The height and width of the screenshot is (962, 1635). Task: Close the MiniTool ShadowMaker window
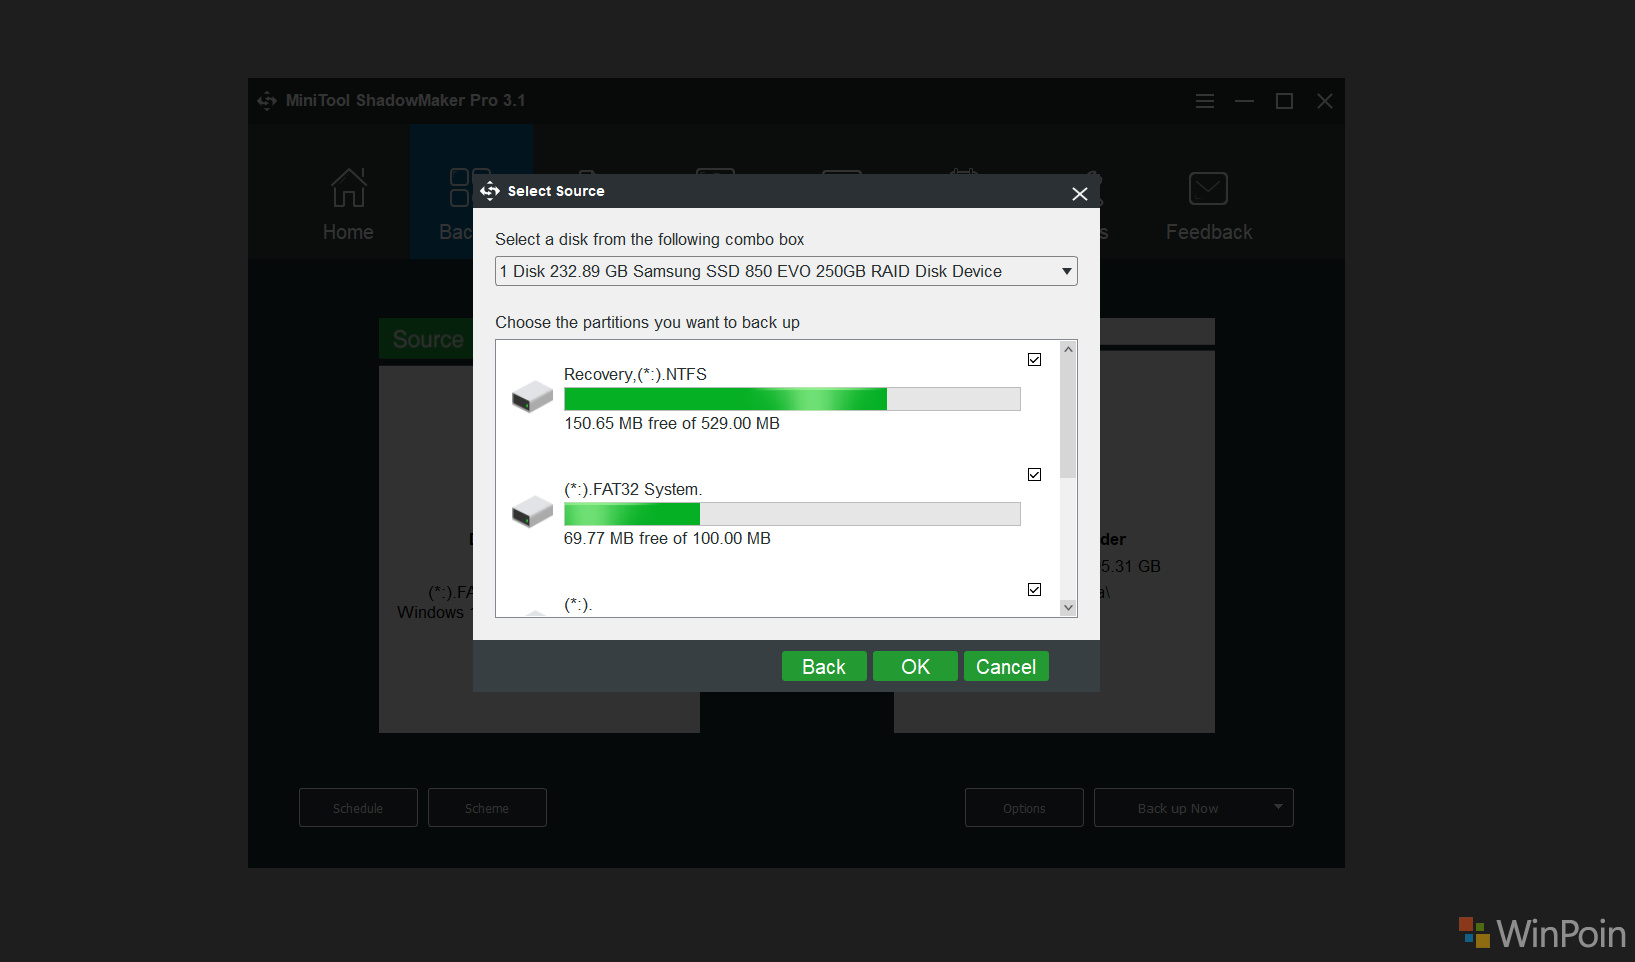pyautogui.click(x=1325, y=101)
